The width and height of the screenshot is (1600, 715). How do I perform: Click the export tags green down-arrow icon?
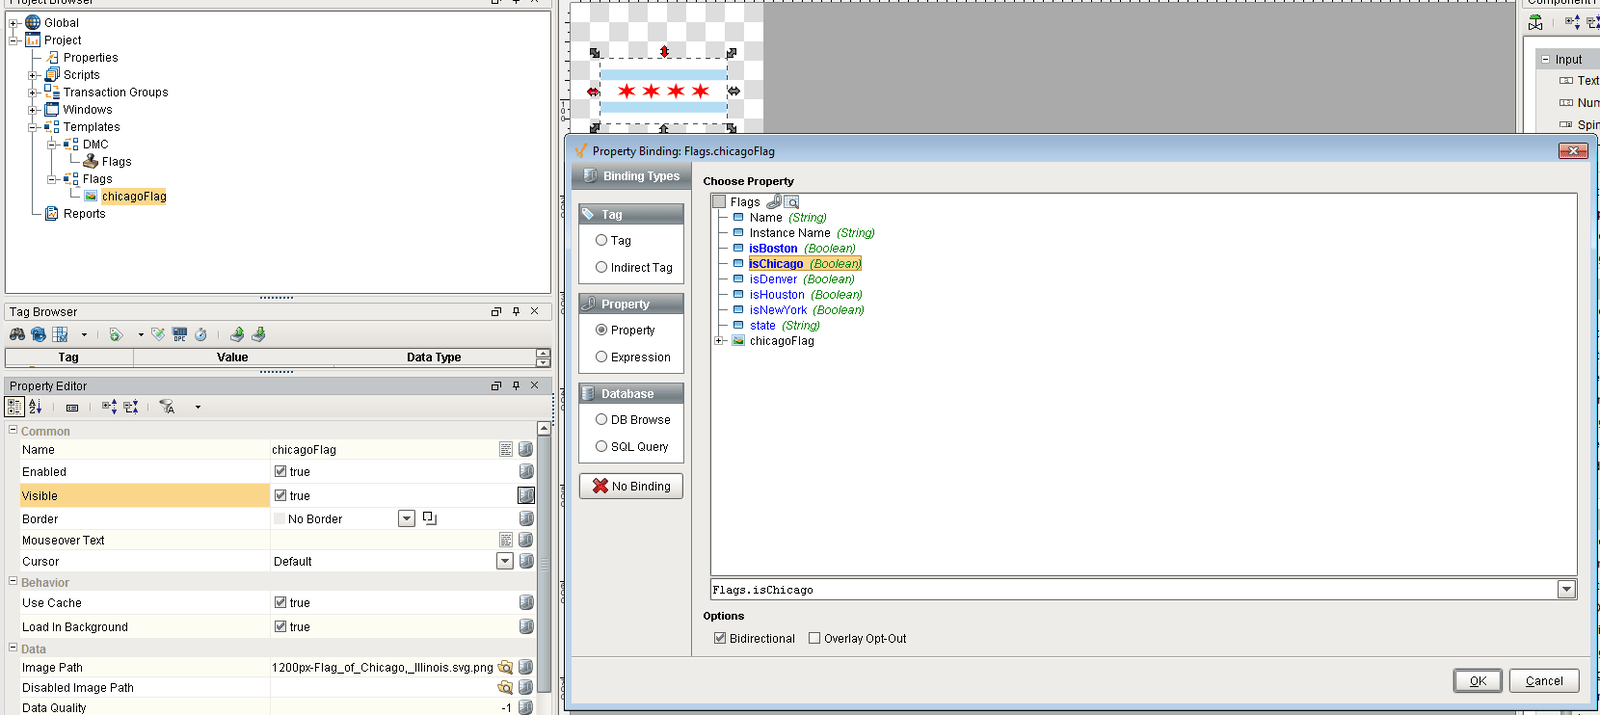click(x=258, y=334)
